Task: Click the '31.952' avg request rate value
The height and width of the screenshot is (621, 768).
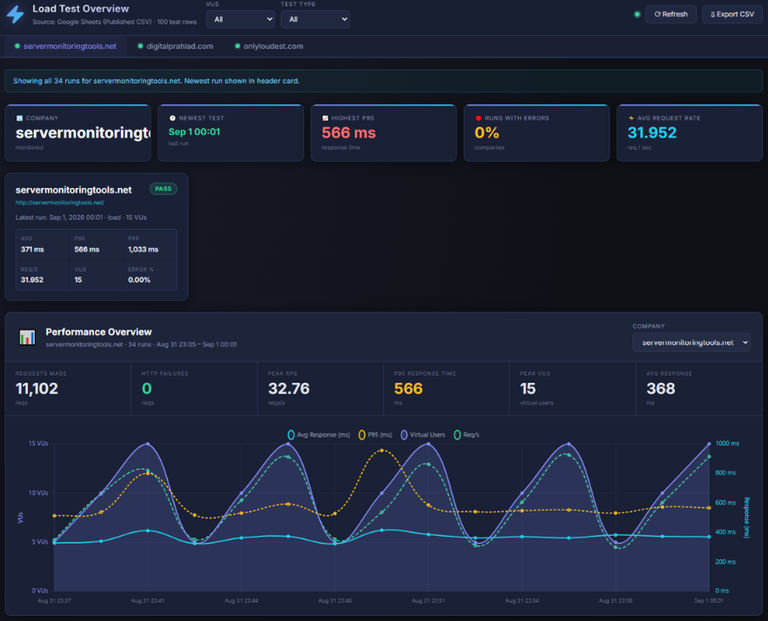Action: click(x=652, y=133)
